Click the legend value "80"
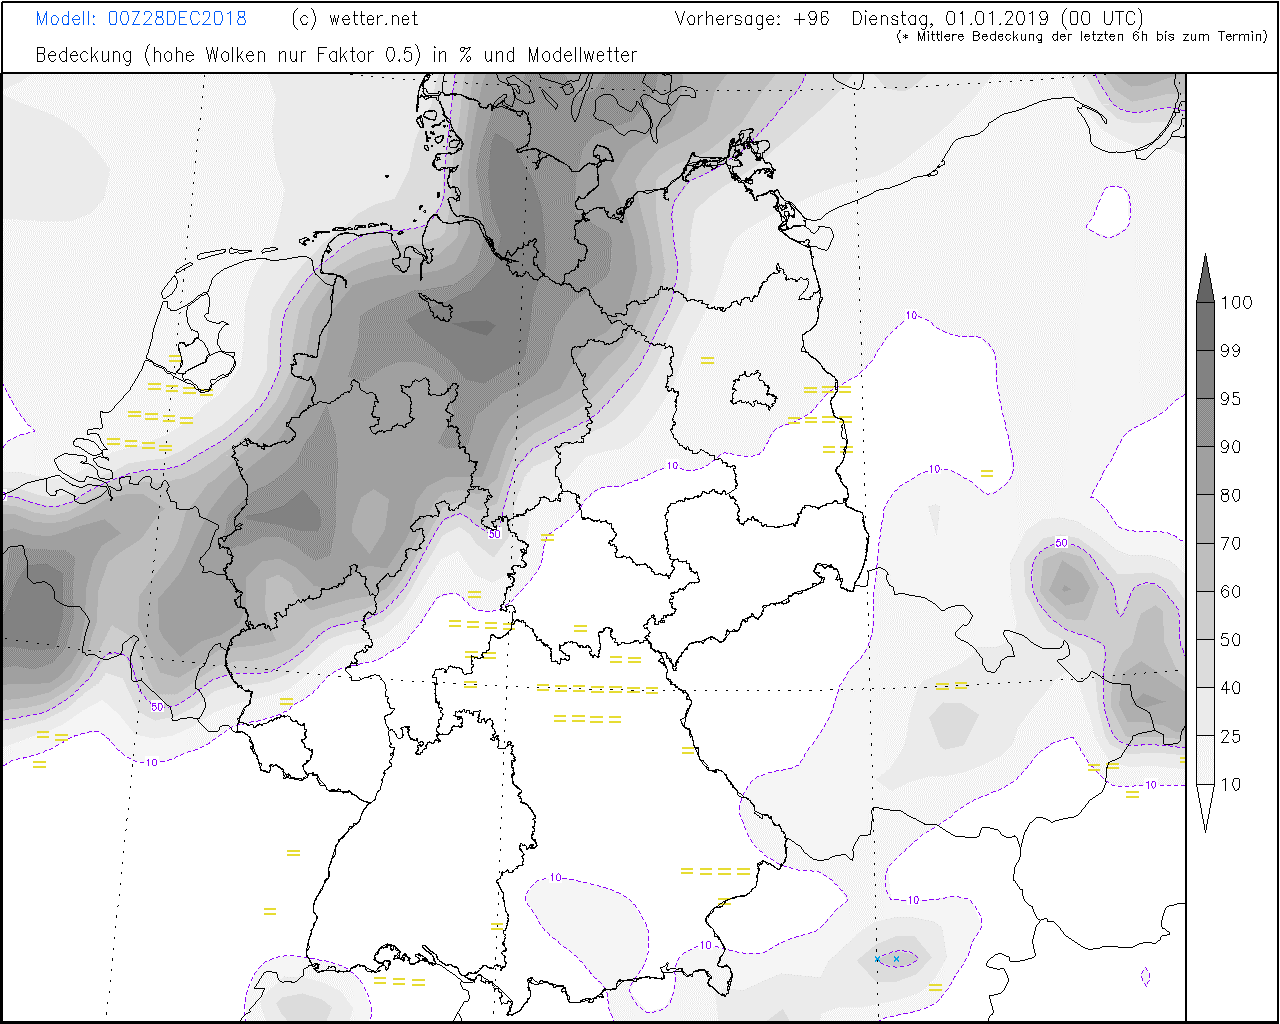Image resolution: width=1280 pixels, height=1024 pixels. pyautogui.click(x=1231, y=495)
